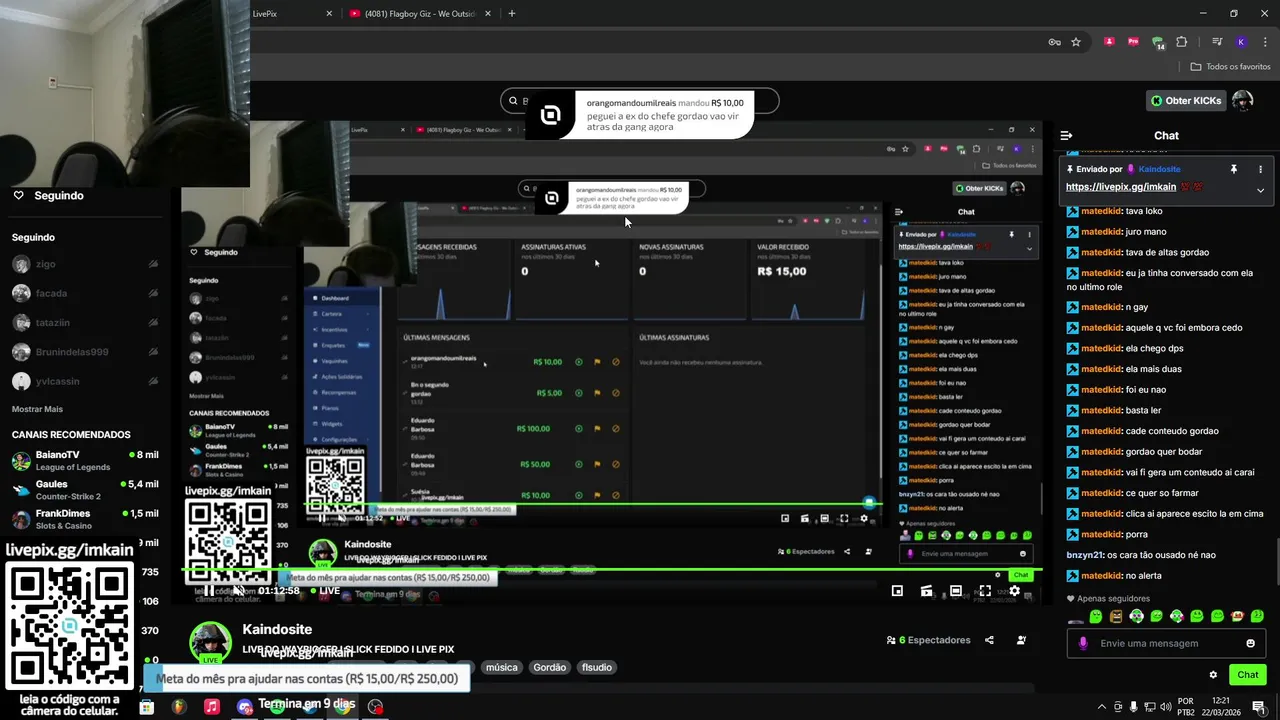Image resolution: width=1280 pixels, height=720 pixels.
Task: Open the Chrome three-dot menu
Action: click(x=1263, y=42)
